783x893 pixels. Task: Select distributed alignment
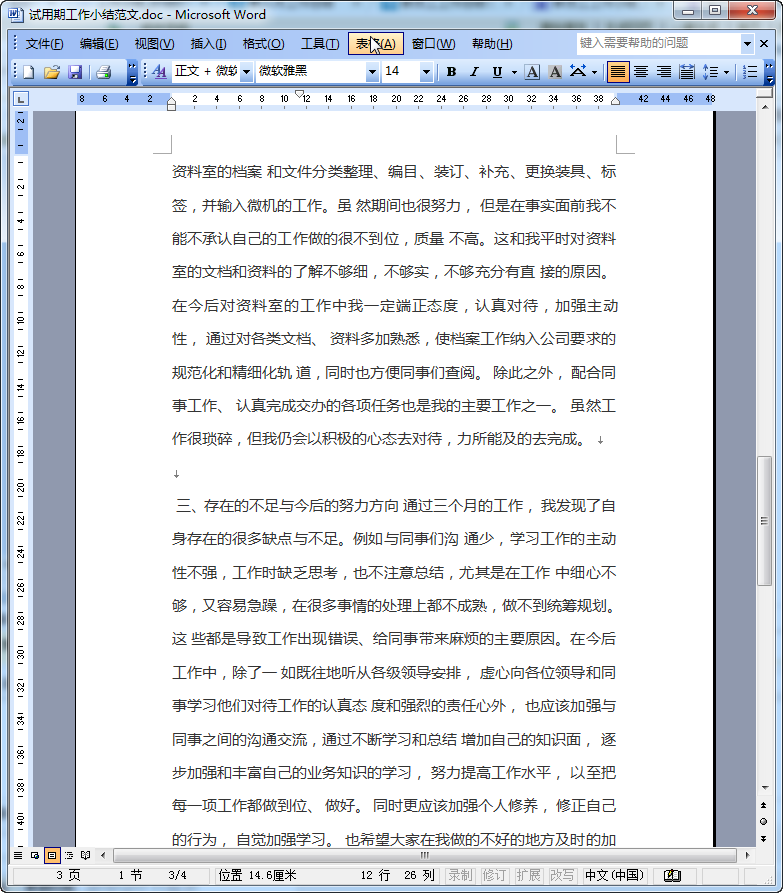687,72
